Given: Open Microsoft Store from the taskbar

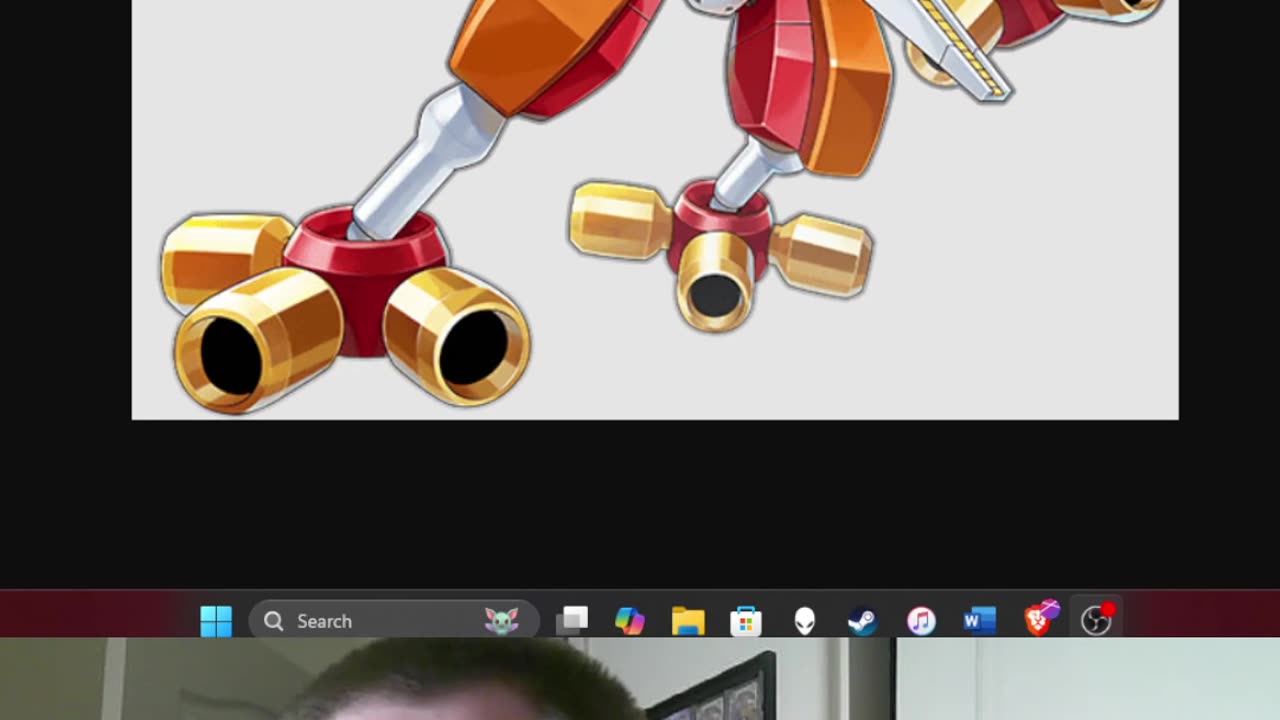Looking at the screenshot, I should (746, 621).
